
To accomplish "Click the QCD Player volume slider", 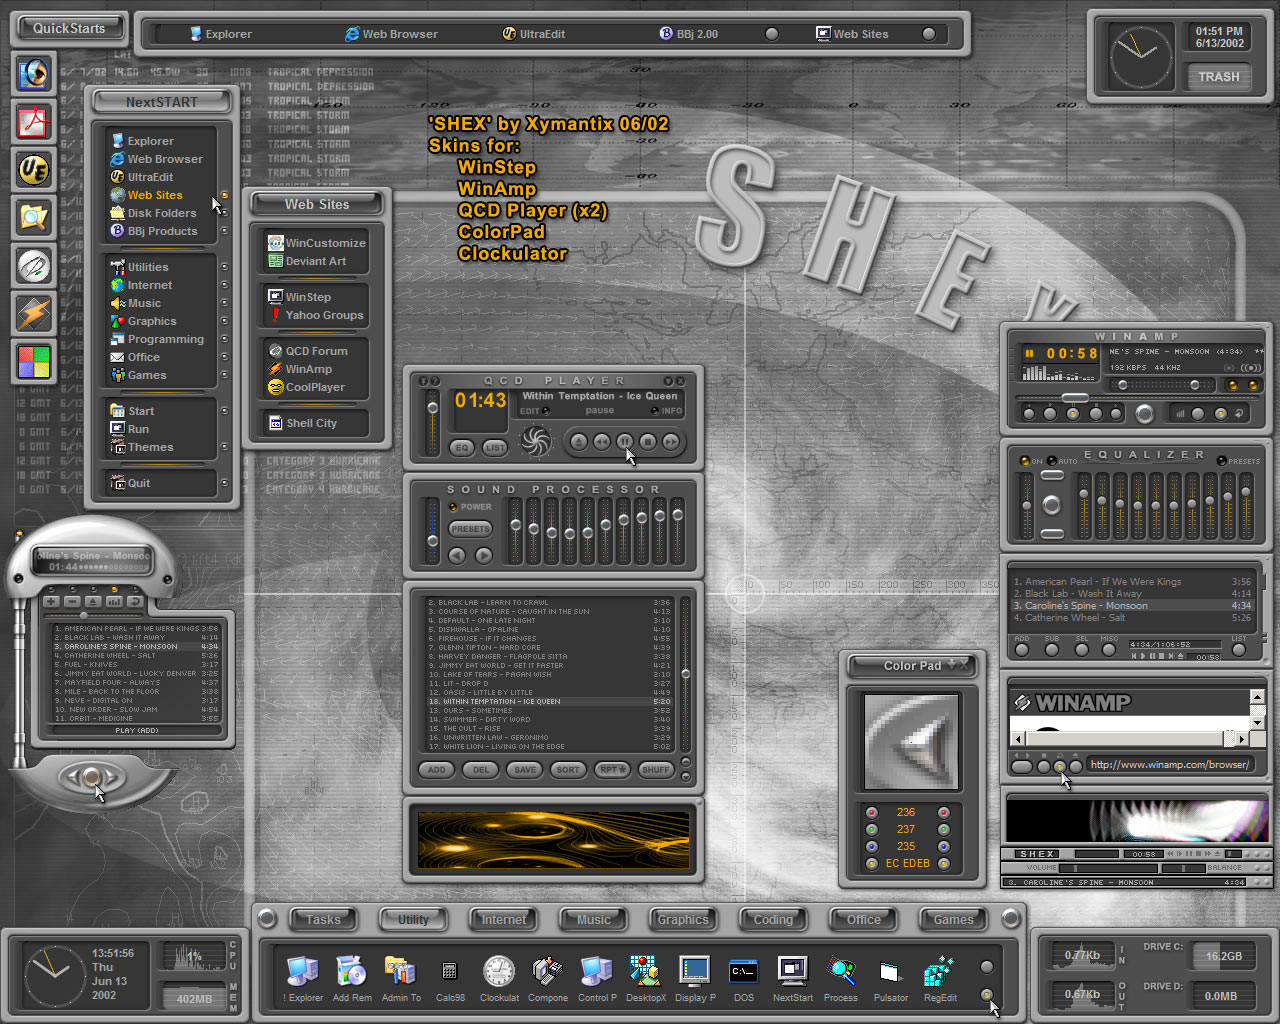I will pos(432,421).
